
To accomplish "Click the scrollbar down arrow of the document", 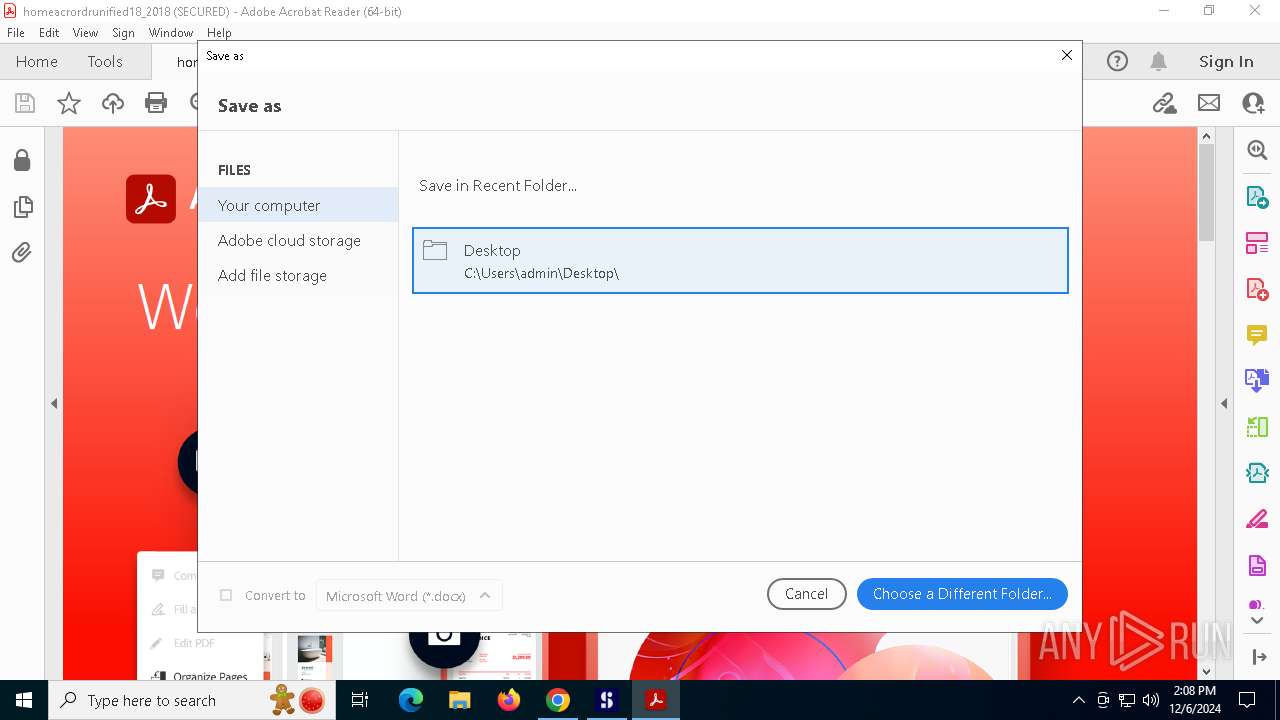I will [1206, 671].
